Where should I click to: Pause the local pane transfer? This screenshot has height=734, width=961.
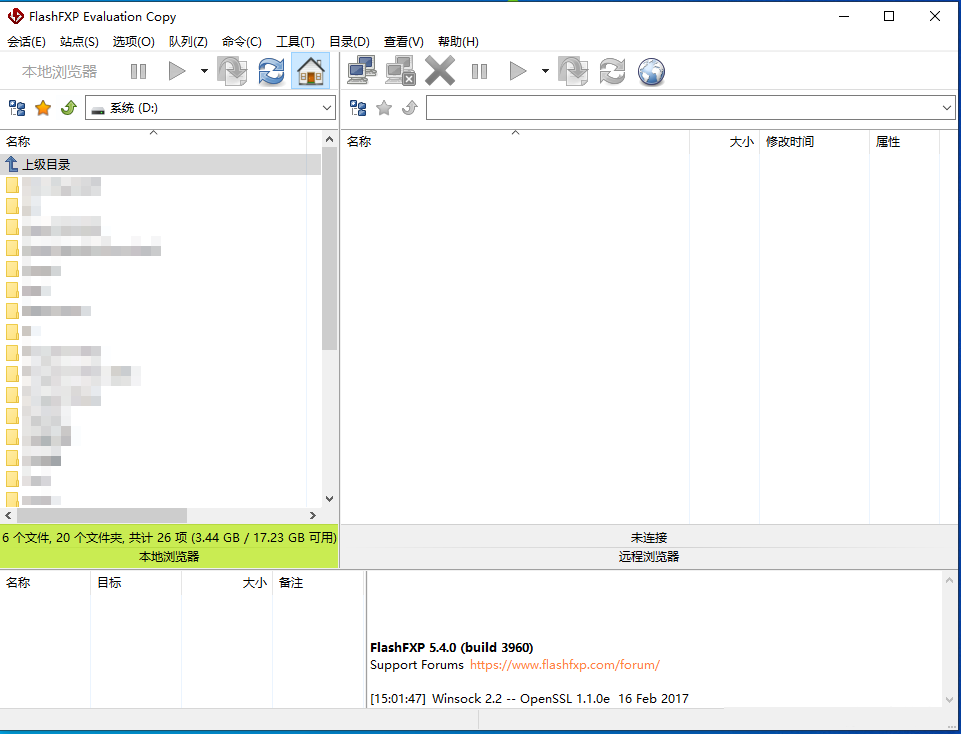pos(139,72)
